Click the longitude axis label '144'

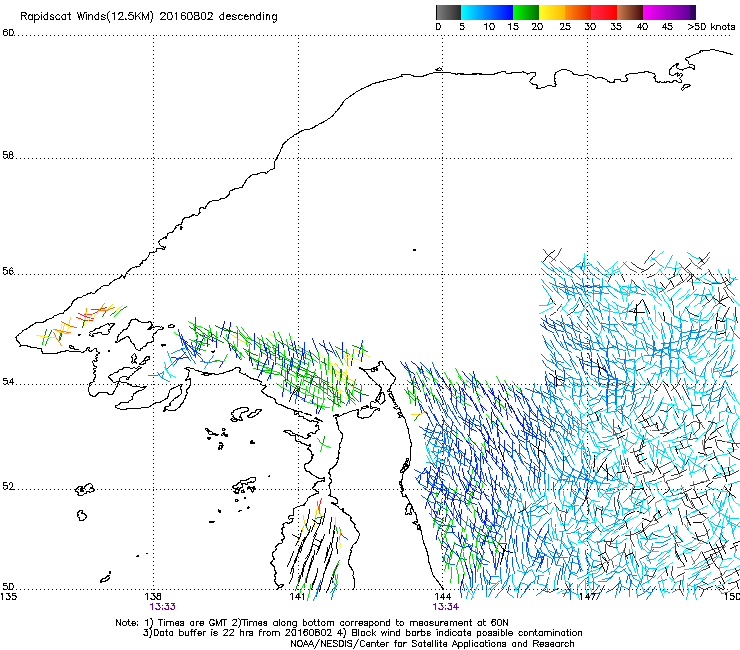tap(442, 596)
